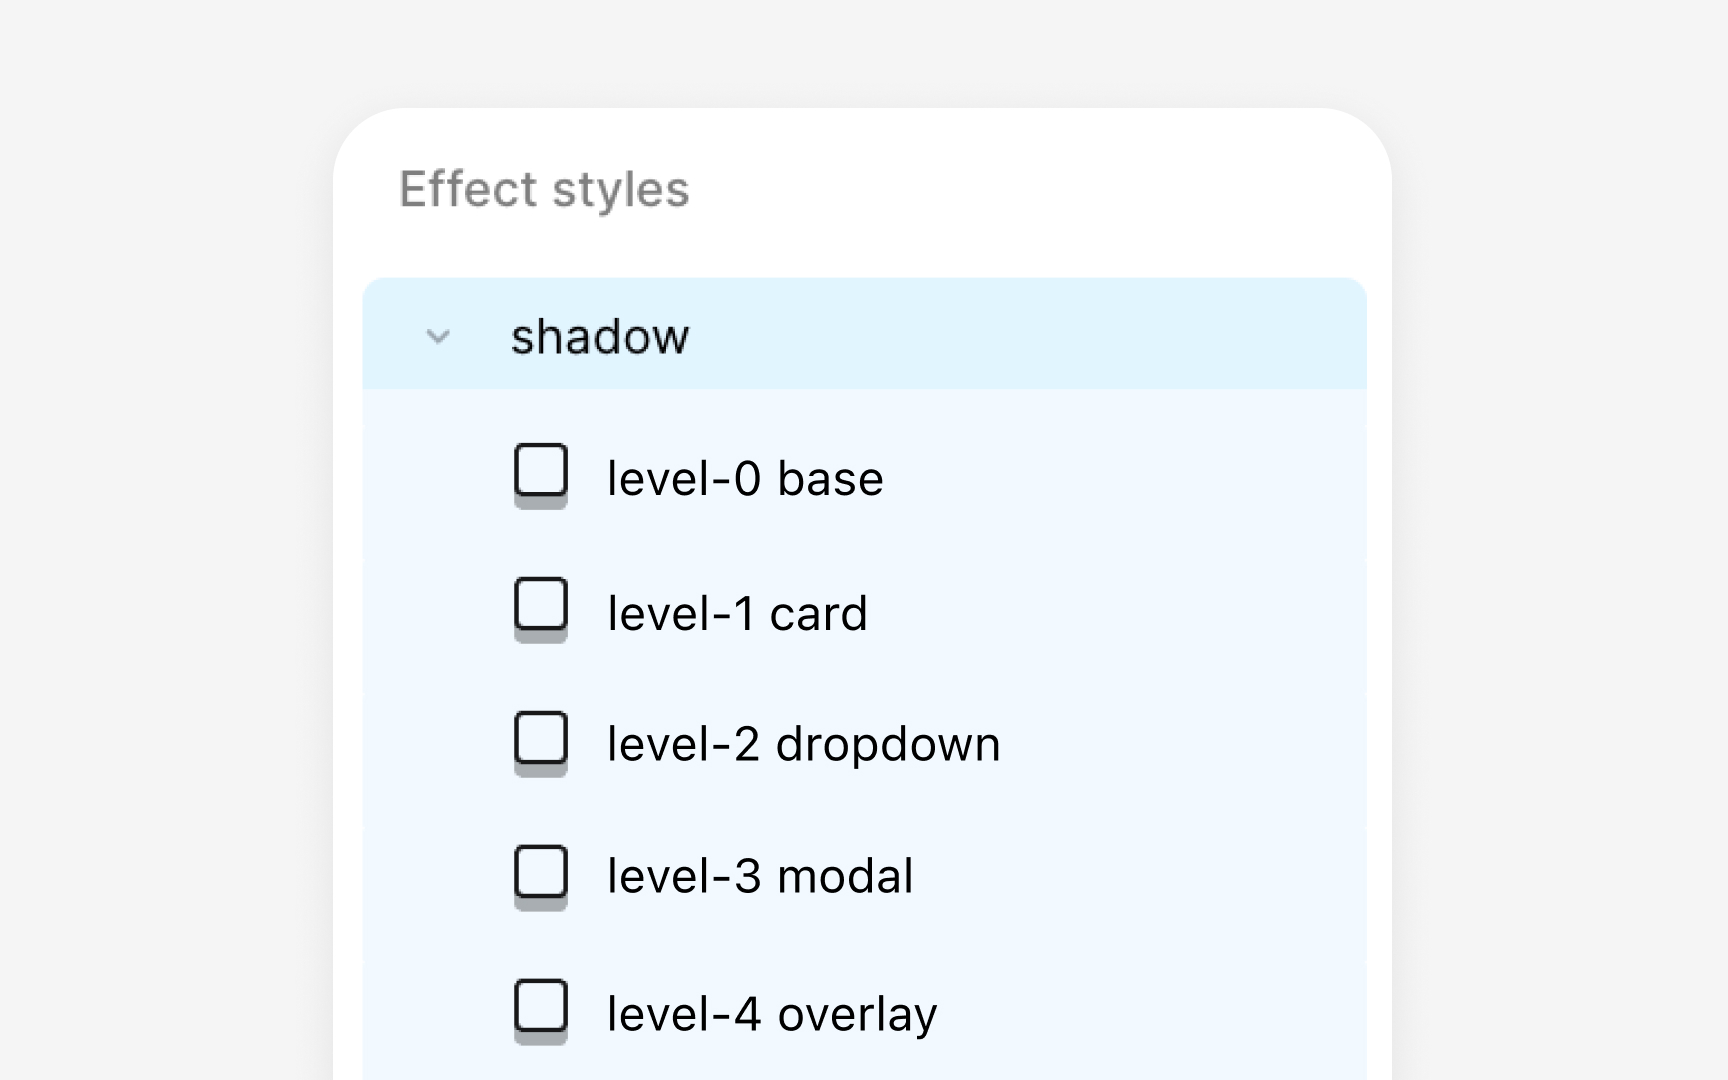Open the Effect styles panel header
This screenshot has height=1080, width=1728.
[544, 189]
